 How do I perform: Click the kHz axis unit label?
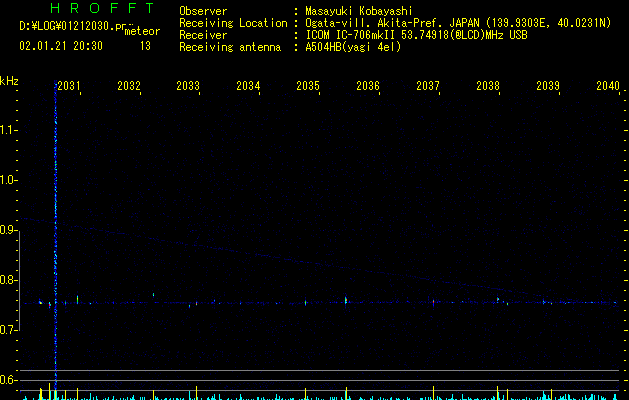[9, 81]
